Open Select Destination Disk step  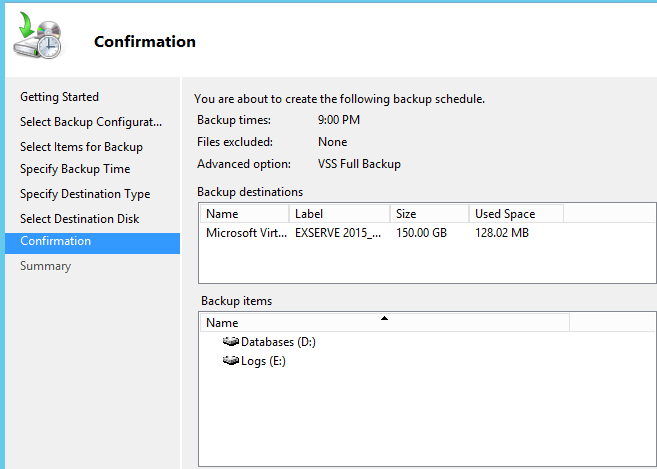(x=80, y=218)
